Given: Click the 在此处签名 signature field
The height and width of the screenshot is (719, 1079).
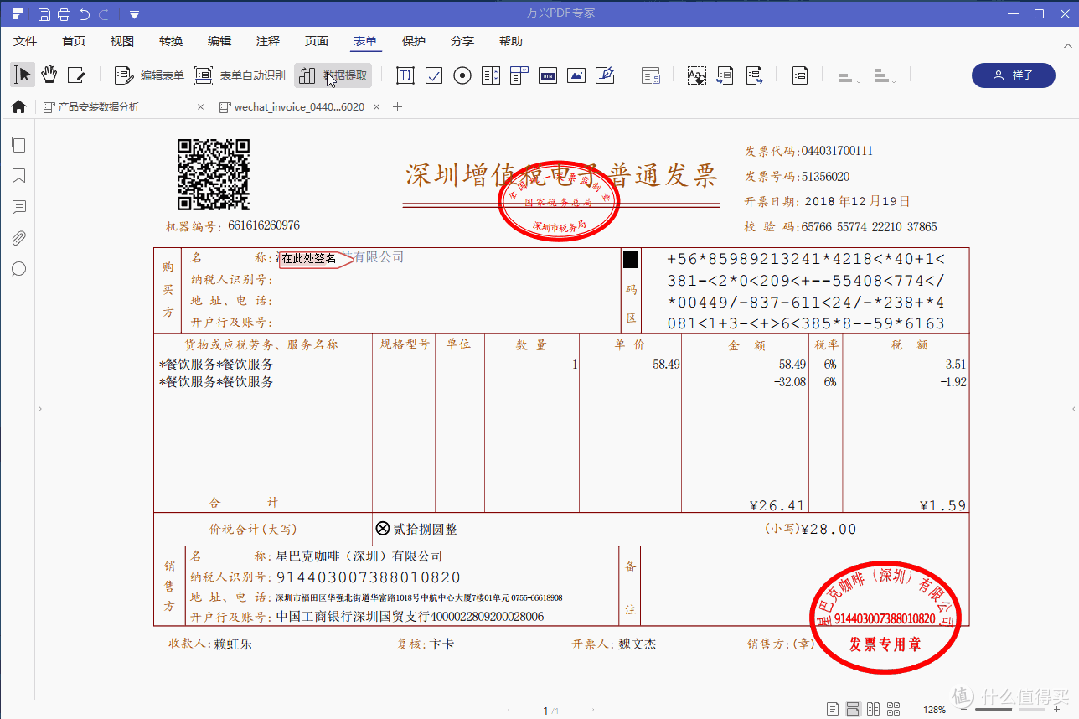Looking at the screenshot, I should point(315,259).
